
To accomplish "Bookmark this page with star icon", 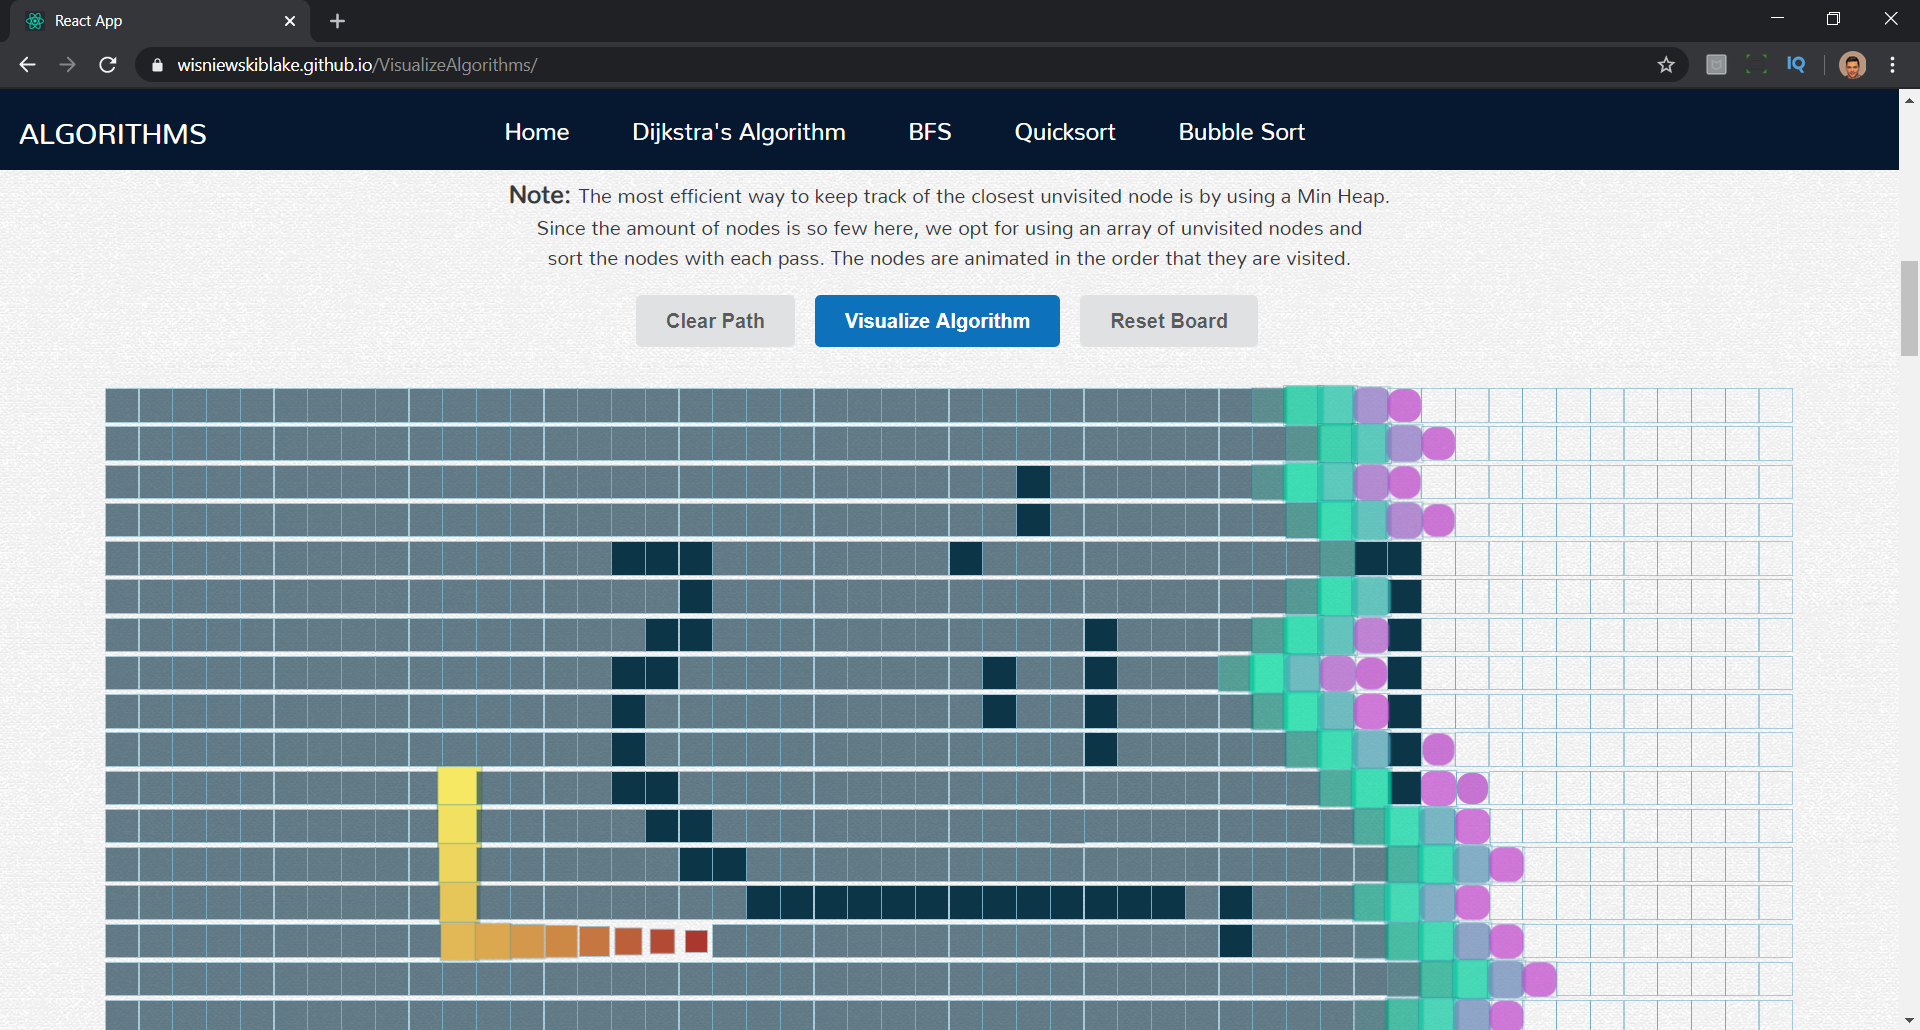I will 1665,65.
